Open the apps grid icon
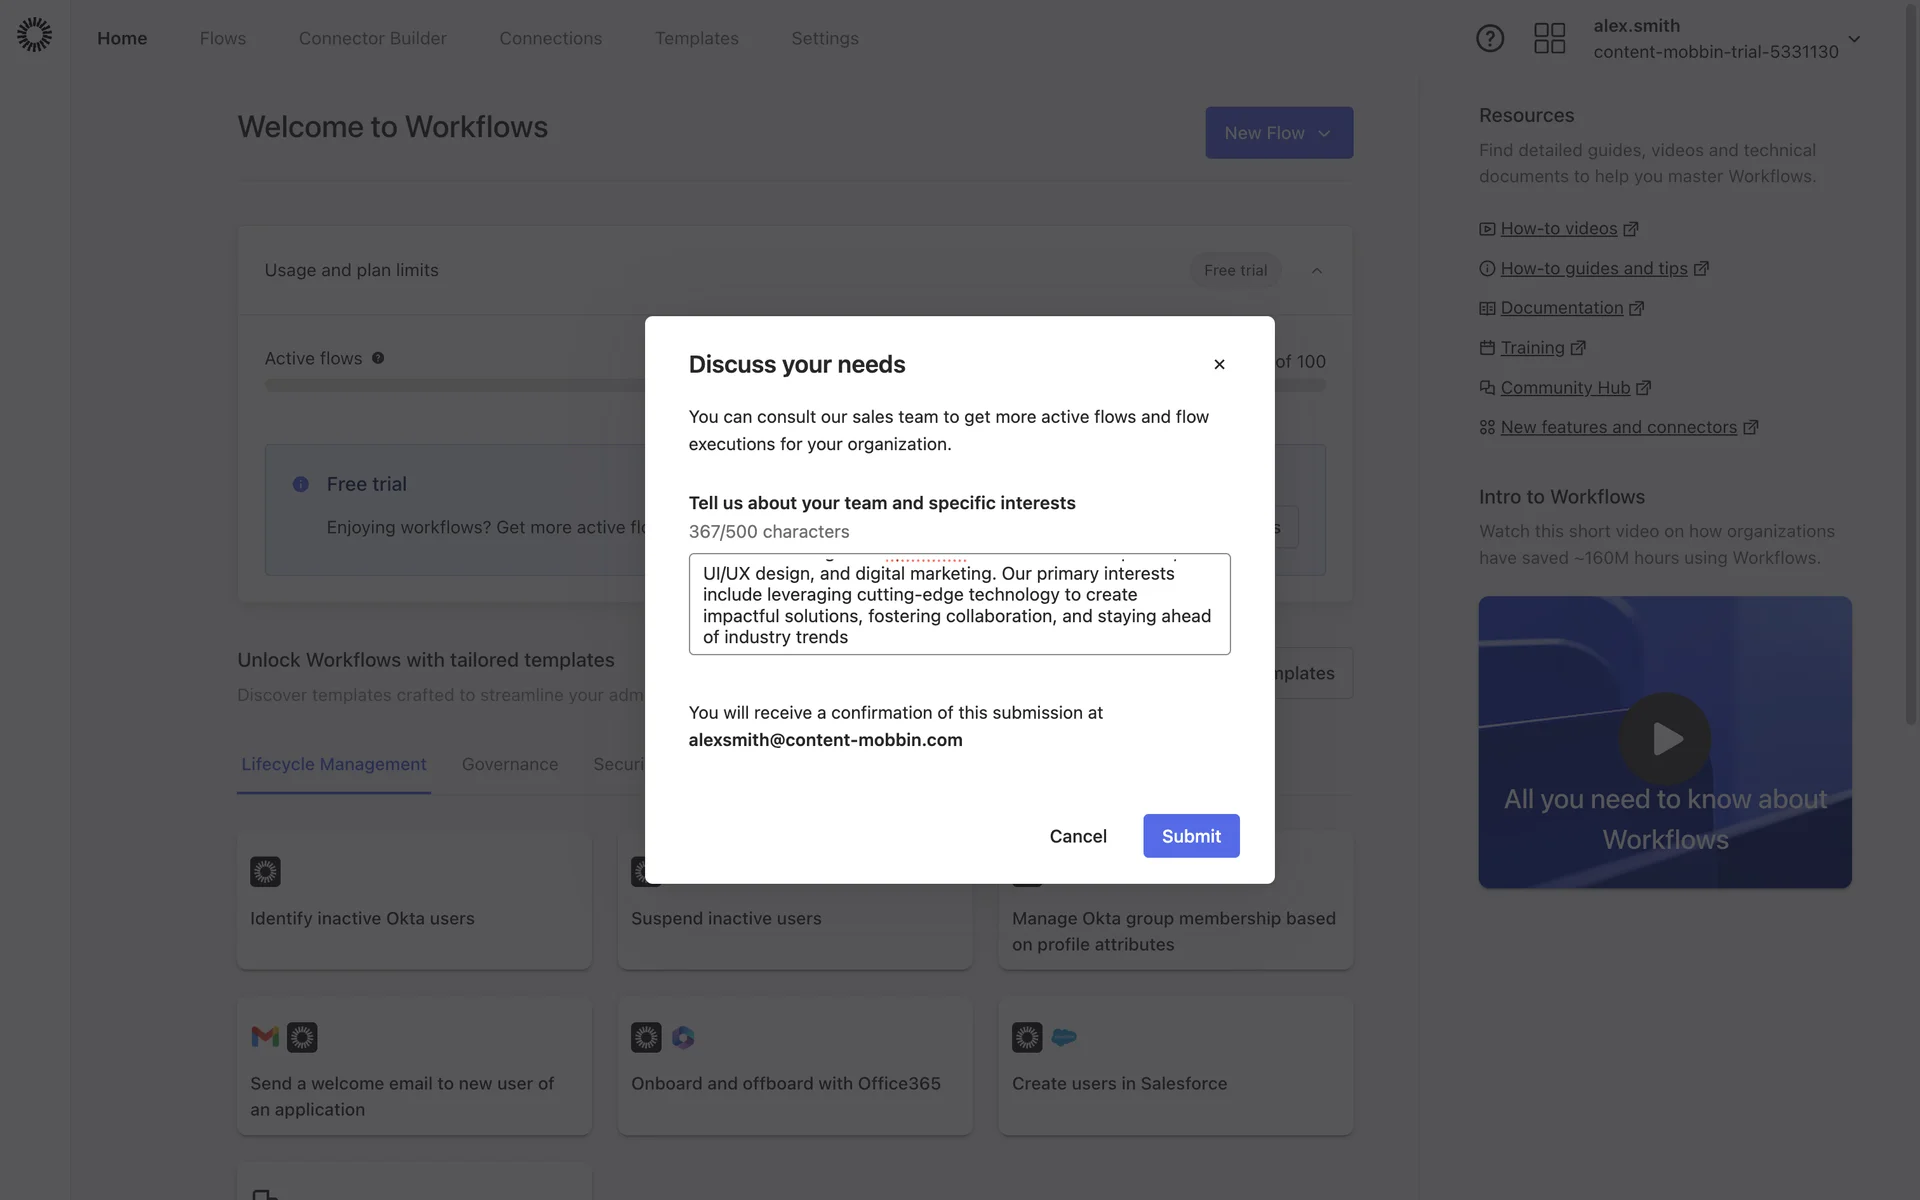1920x1200 pixels. (x=1549, y=38)
